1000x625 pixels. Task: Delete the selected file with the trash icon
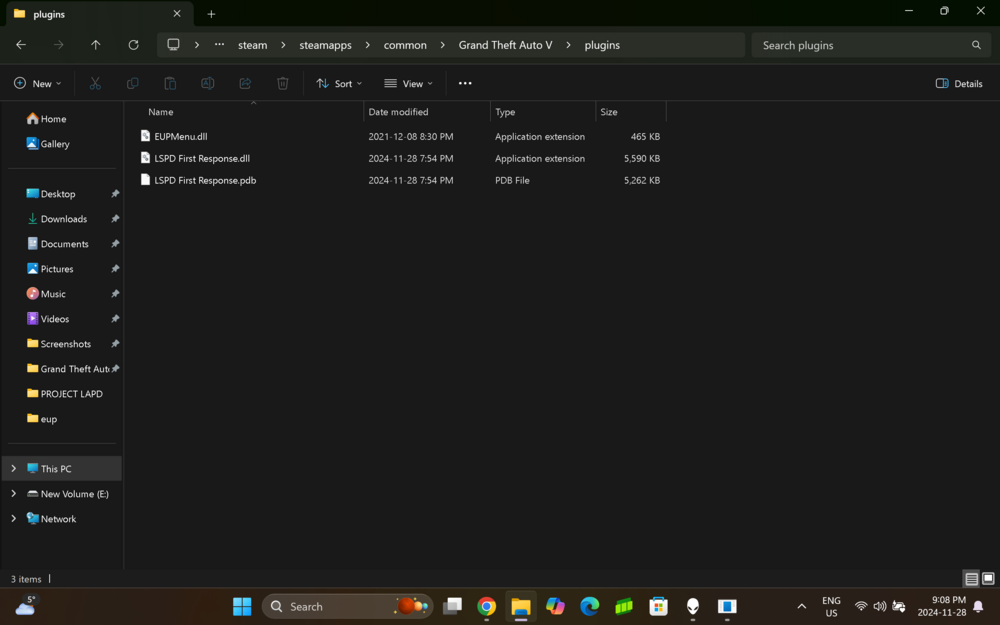[283, 83]
